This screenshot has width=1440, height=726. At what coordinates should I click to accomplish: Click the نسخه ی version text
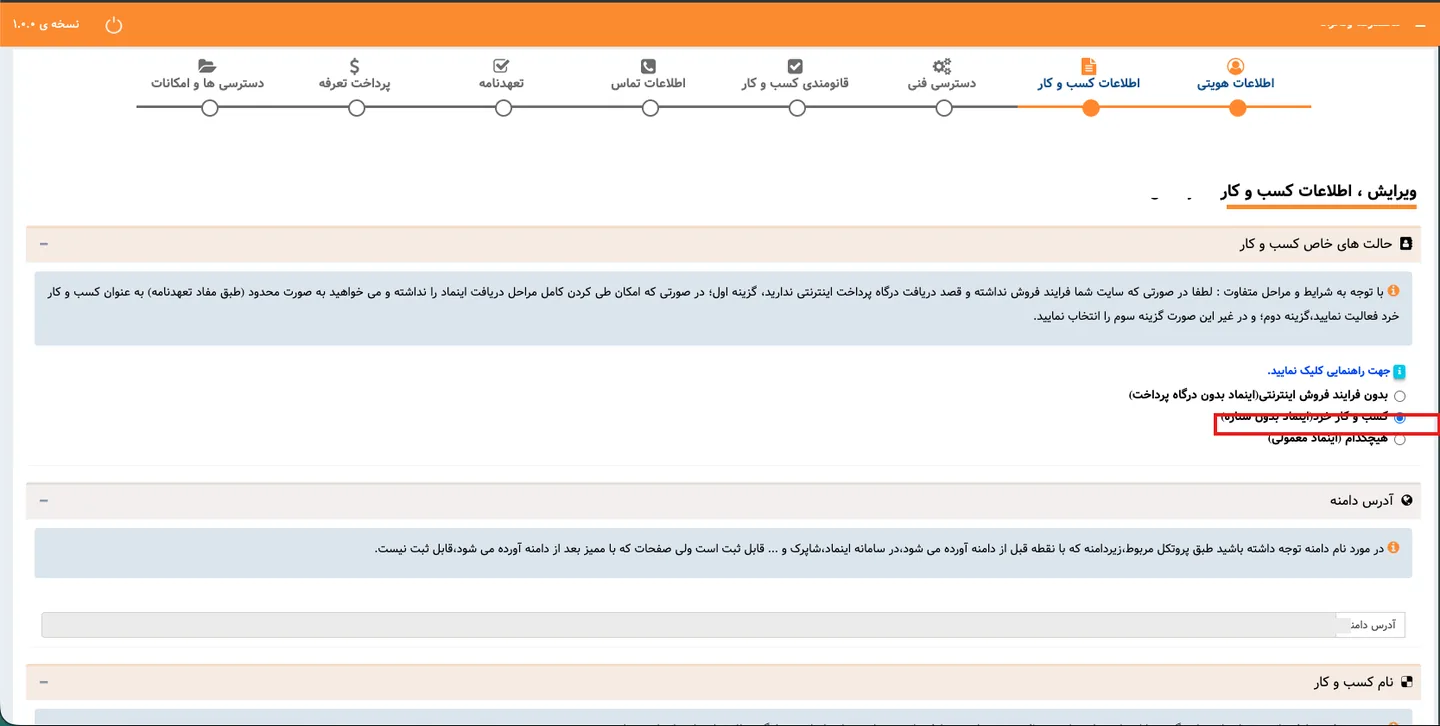point(47,24)
